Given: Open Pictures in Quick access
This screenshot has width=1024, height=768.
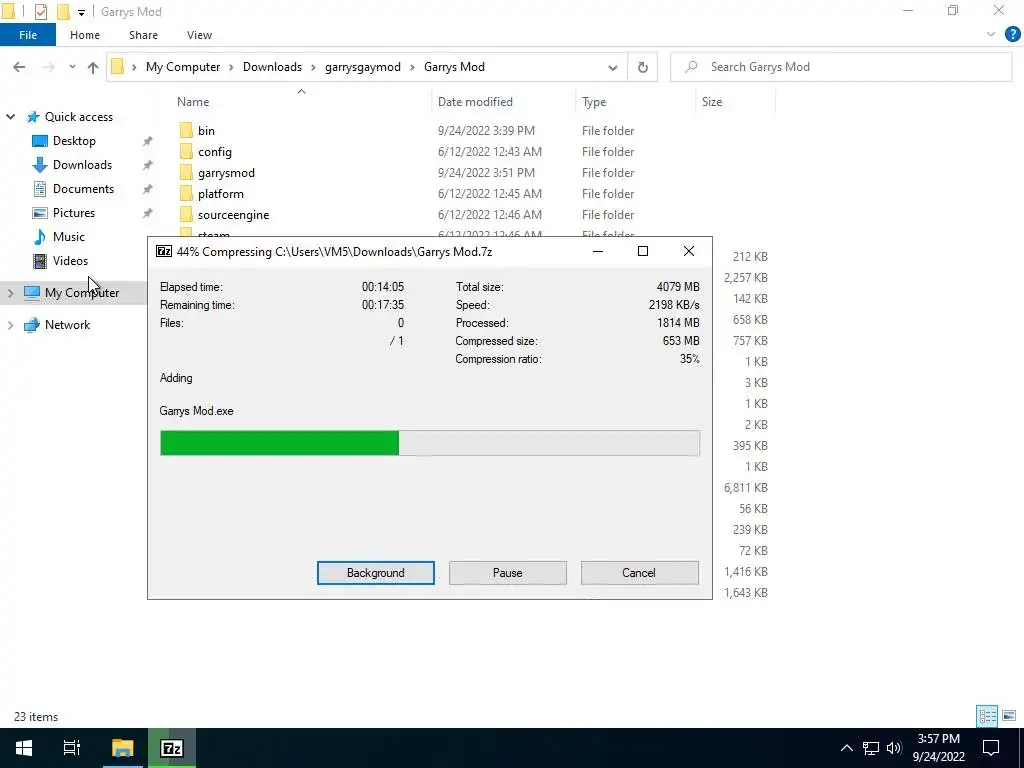Looking at the screenshot, I should pos(73,213).
